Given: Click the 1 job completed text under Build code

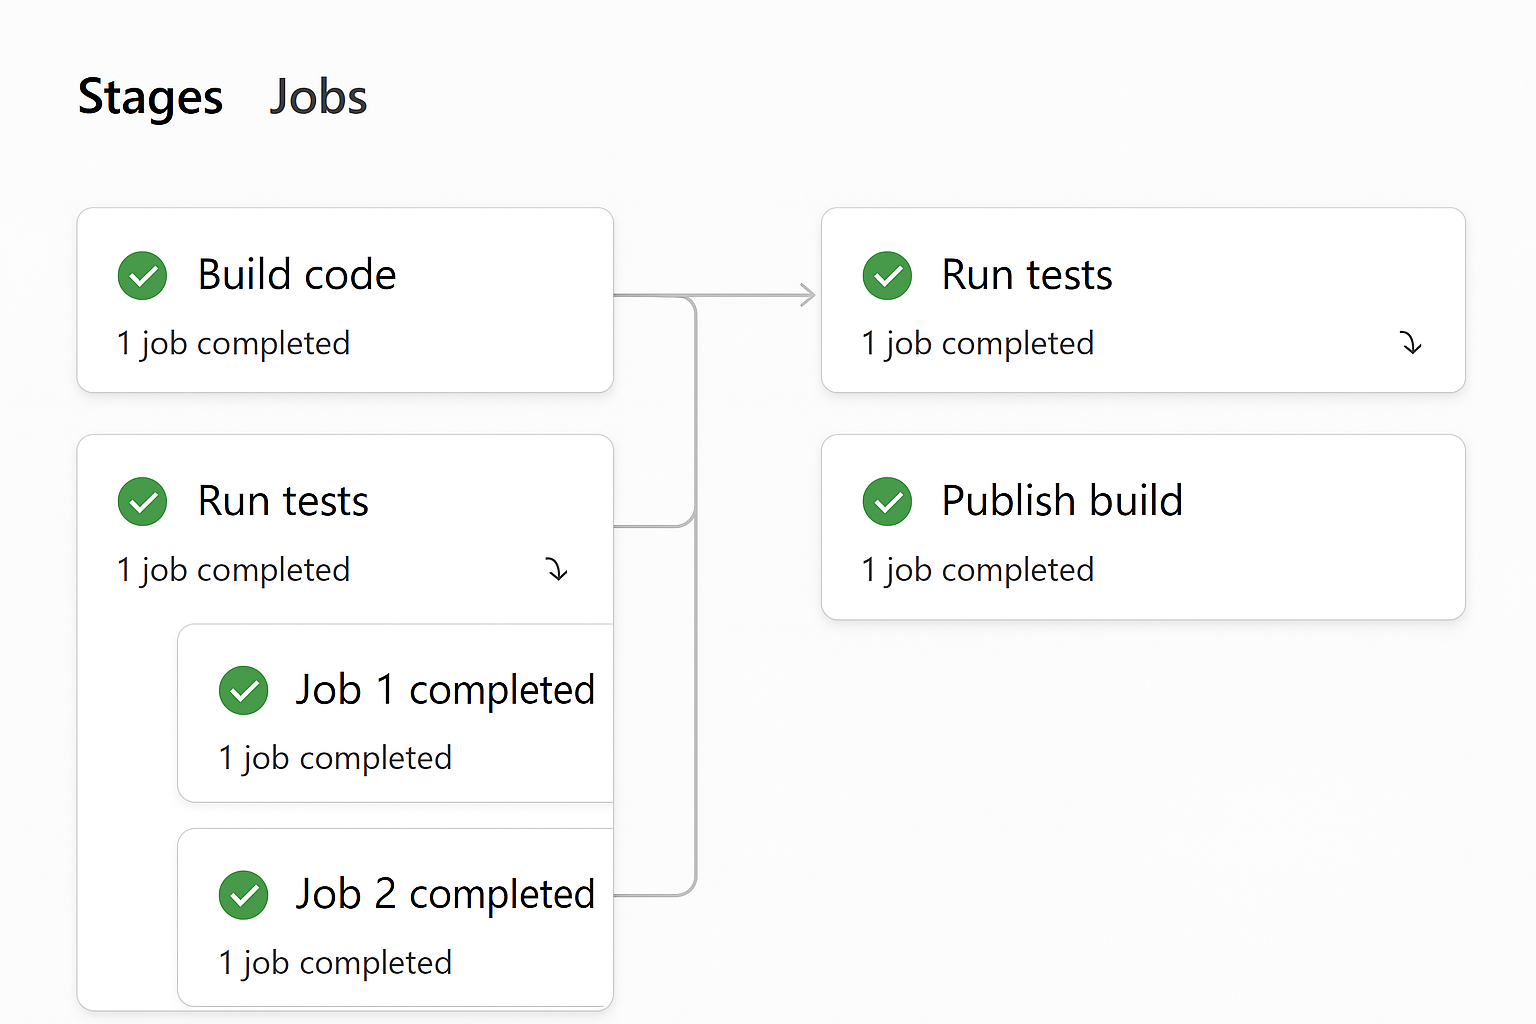Looking at the screenshot, I should click(234, 343).
